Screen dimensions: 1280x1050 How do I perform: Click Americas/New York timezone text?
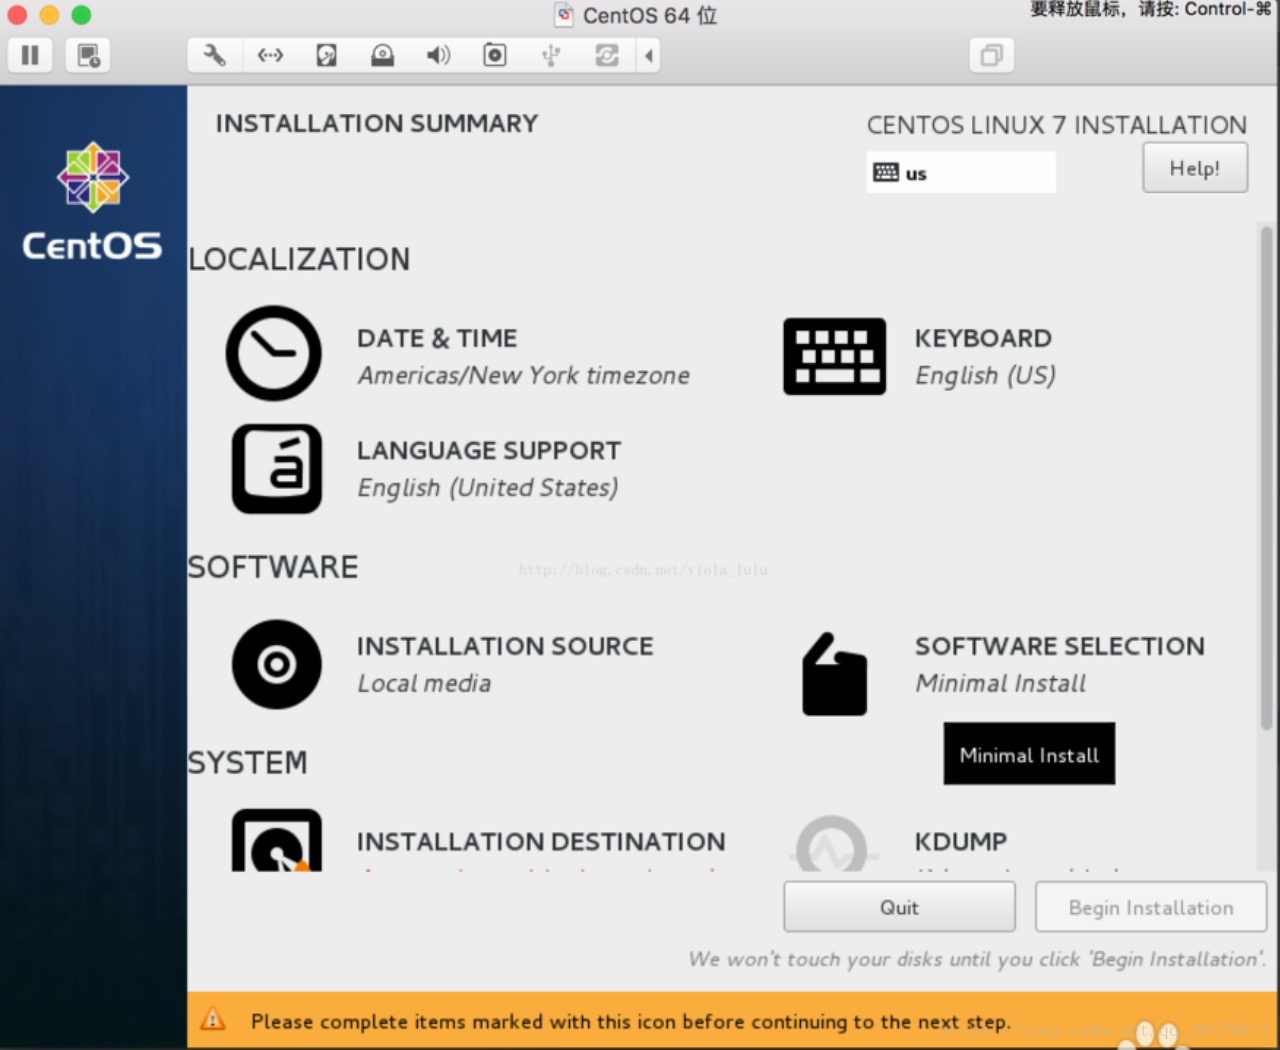pyautogui.click(x=524, y=375)
